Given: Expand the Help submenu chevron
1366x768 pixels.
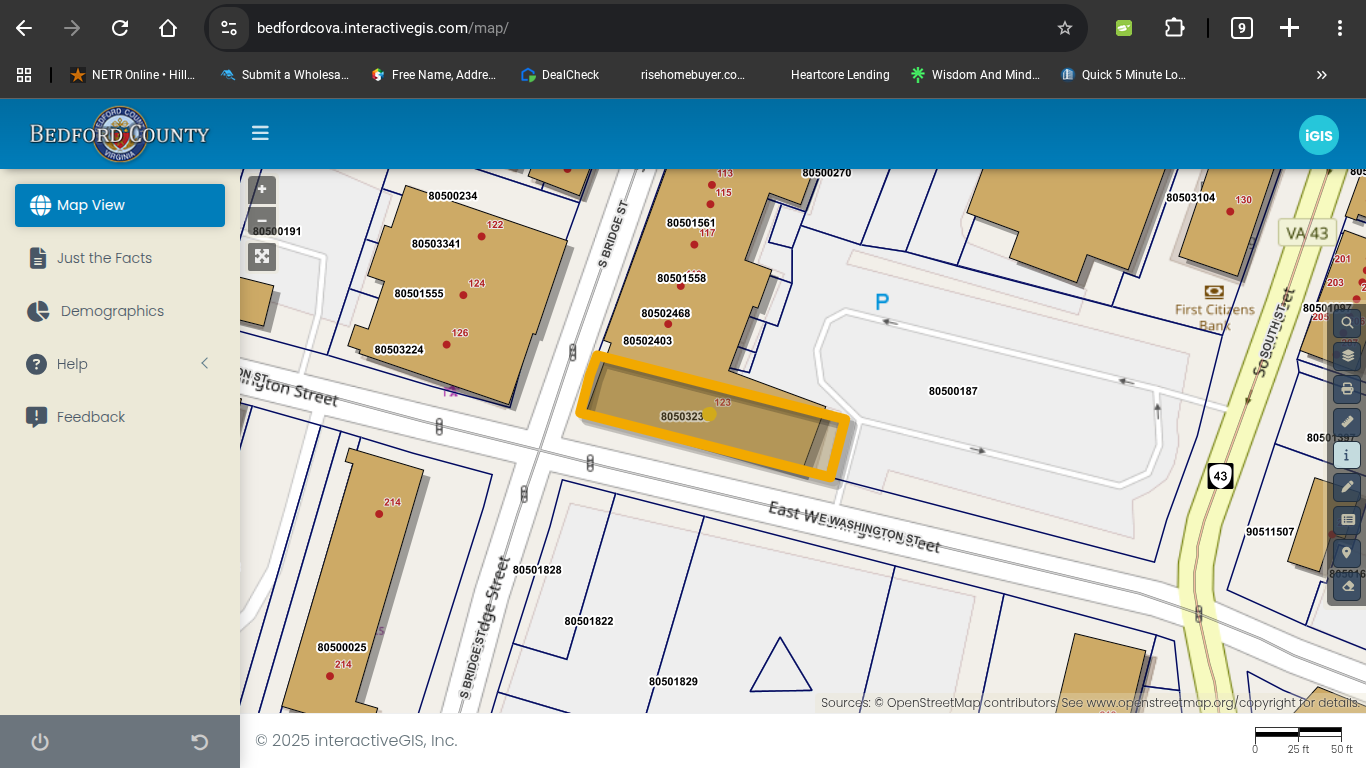Looking at the screenshot, I should pyautogui.click(x=204, y=364).
